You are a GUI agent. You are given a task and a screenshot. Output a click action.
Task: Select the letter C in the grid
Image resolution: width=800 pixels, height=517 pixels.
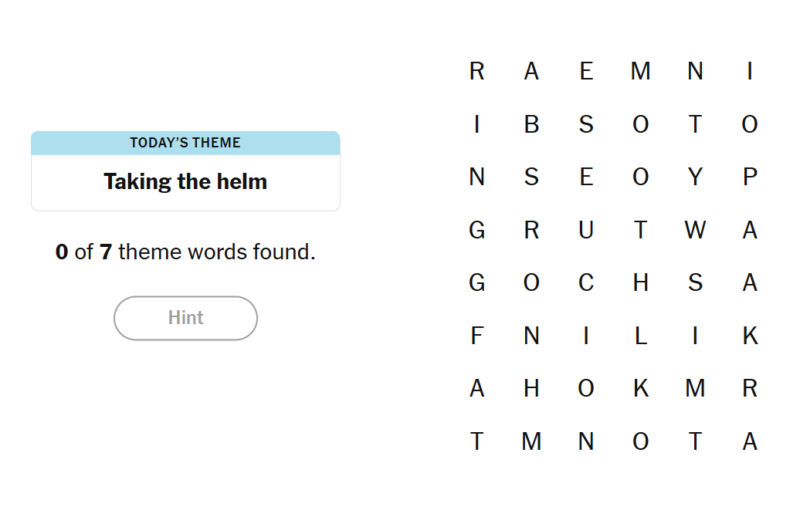click(586, 283)
